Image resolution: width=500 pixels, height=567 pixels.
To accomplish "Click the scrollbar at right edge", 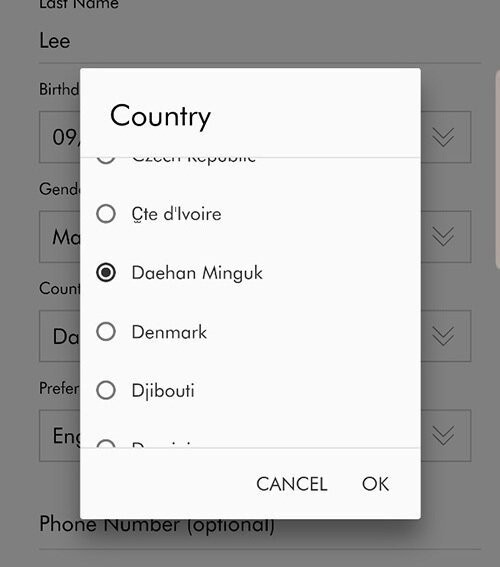I will pos(497,170).
